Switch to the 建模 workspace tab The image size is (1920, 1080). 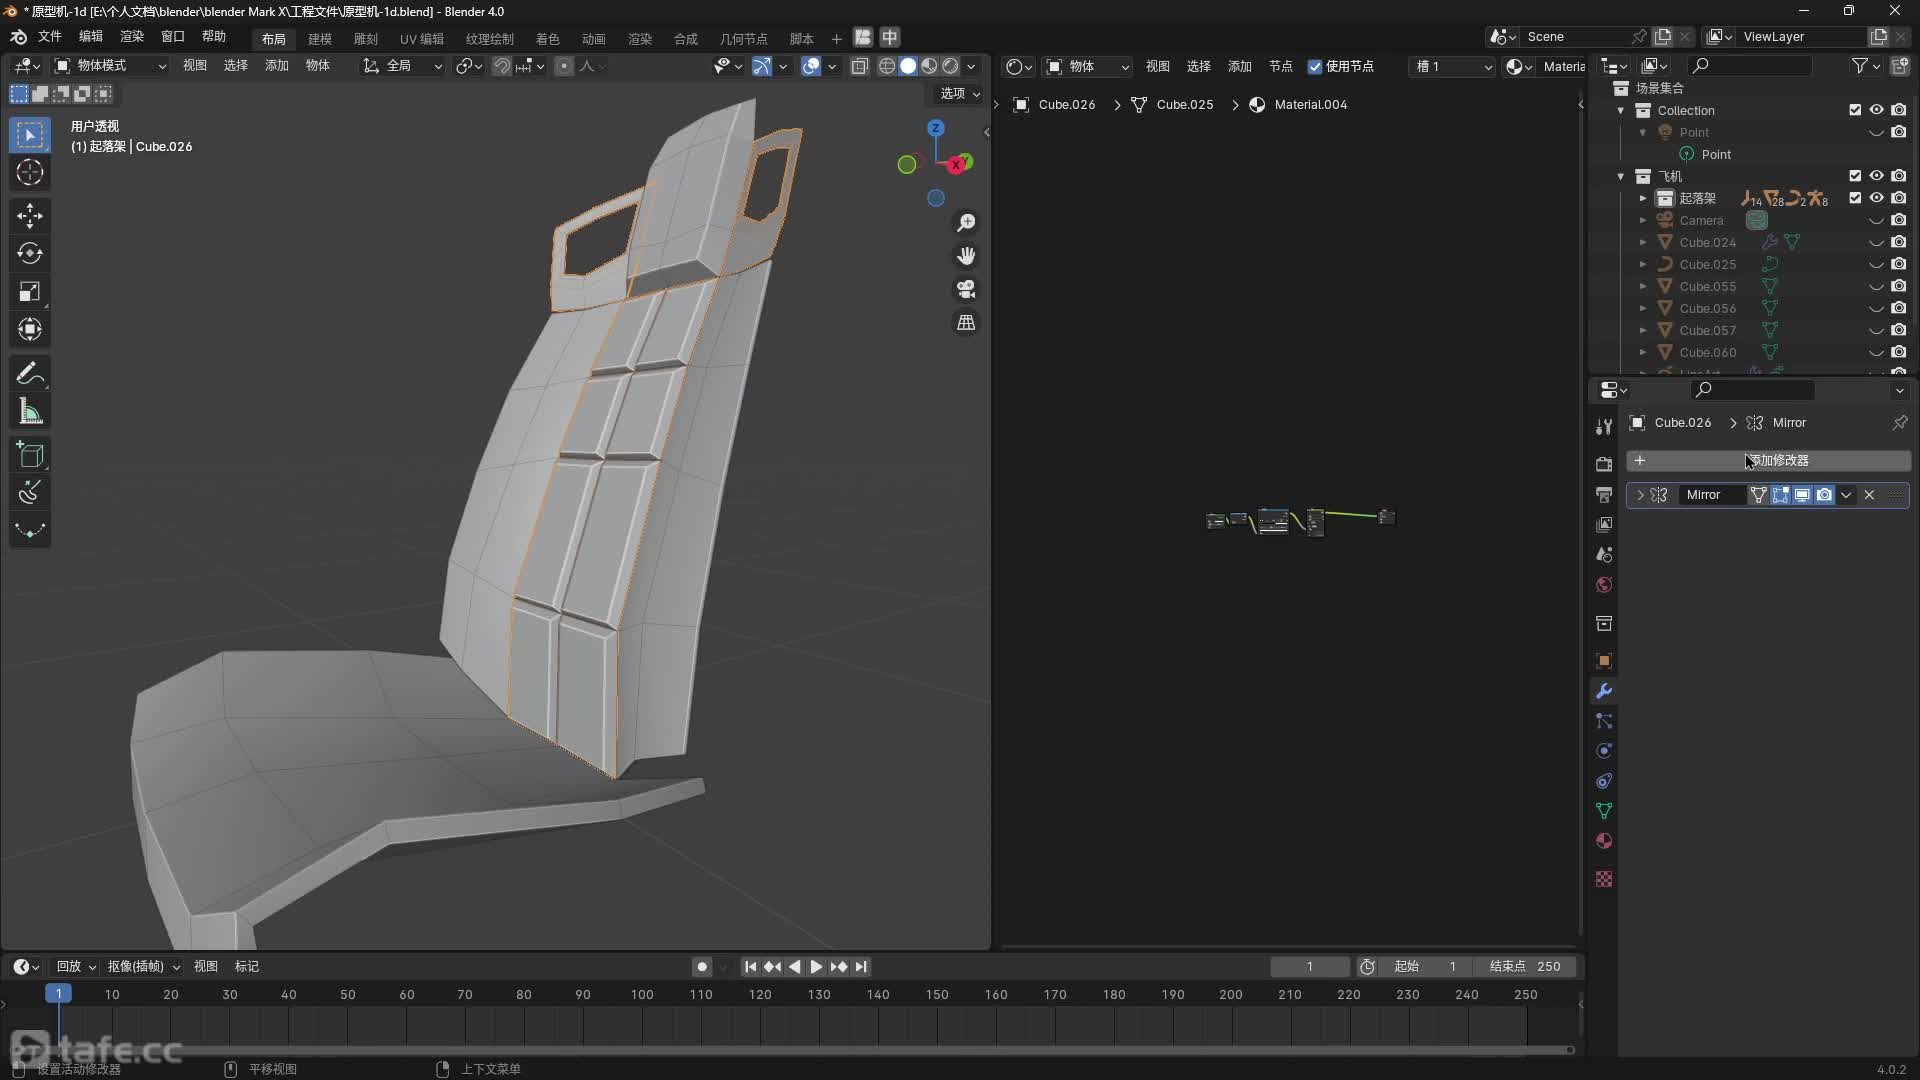tap(320, 38)
